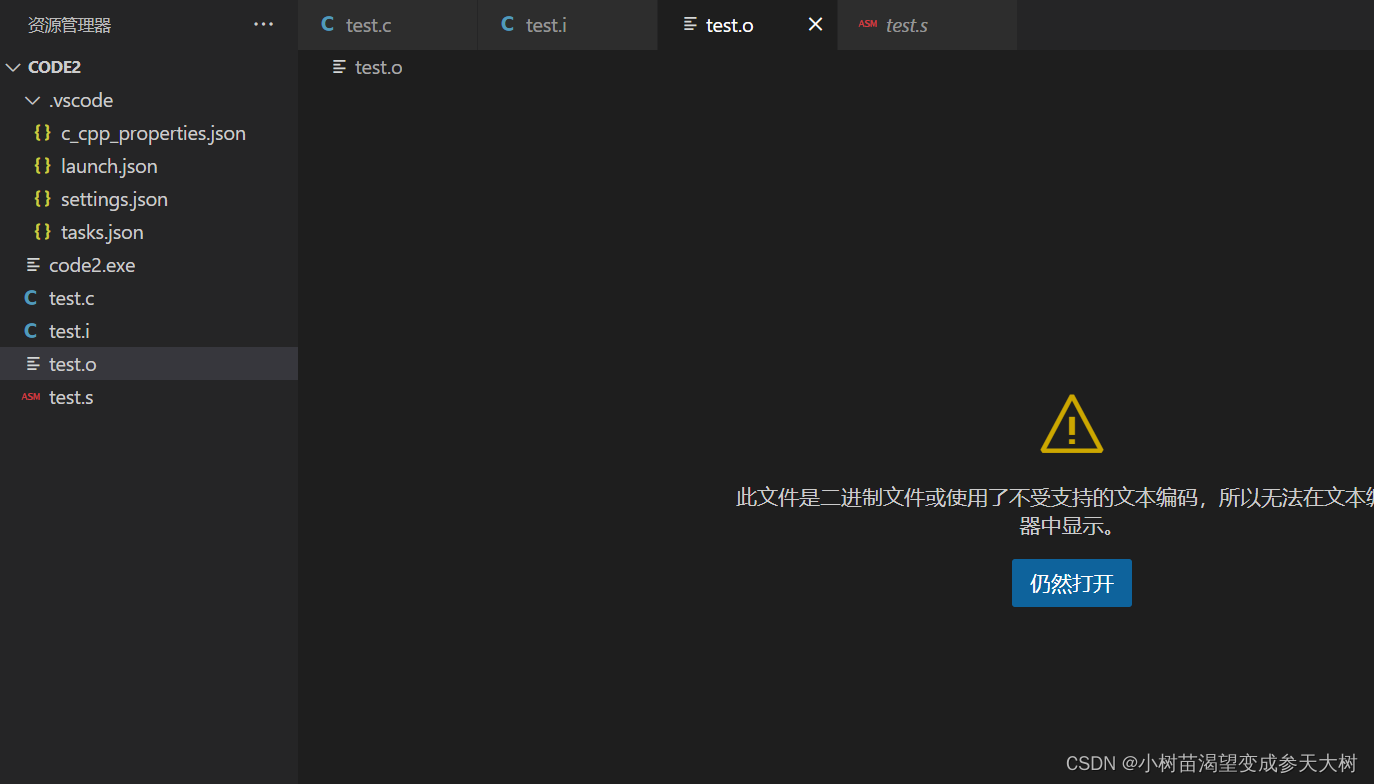Viewport: 1374px width, 784px height.
Task: Click the braces icon beside settings.json
Action: pos(42,199)
